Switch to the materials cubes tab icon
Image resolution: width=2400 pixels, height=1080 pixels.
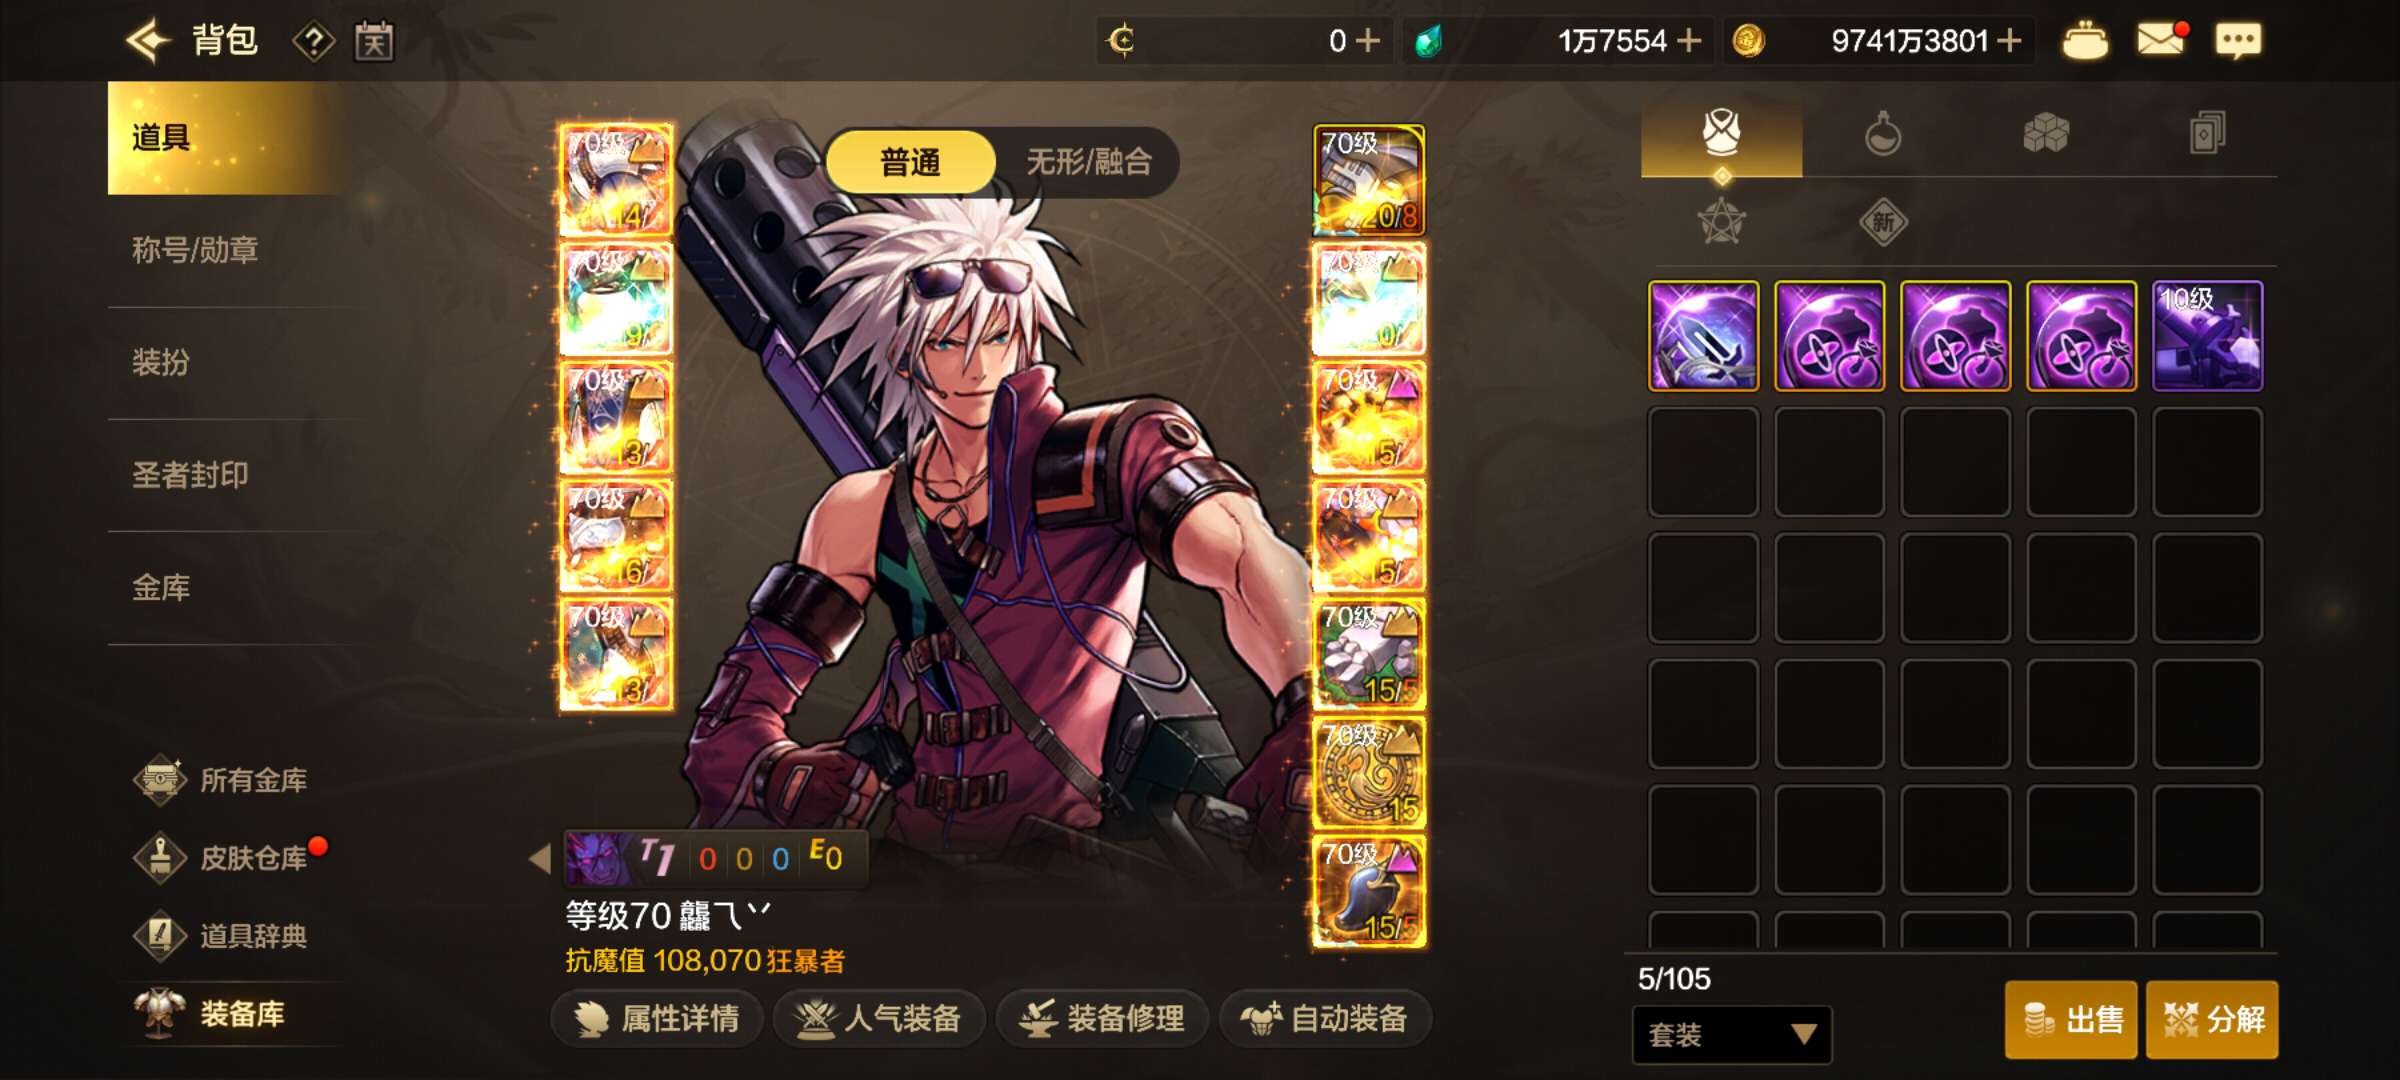click(x=2045, y=133)
